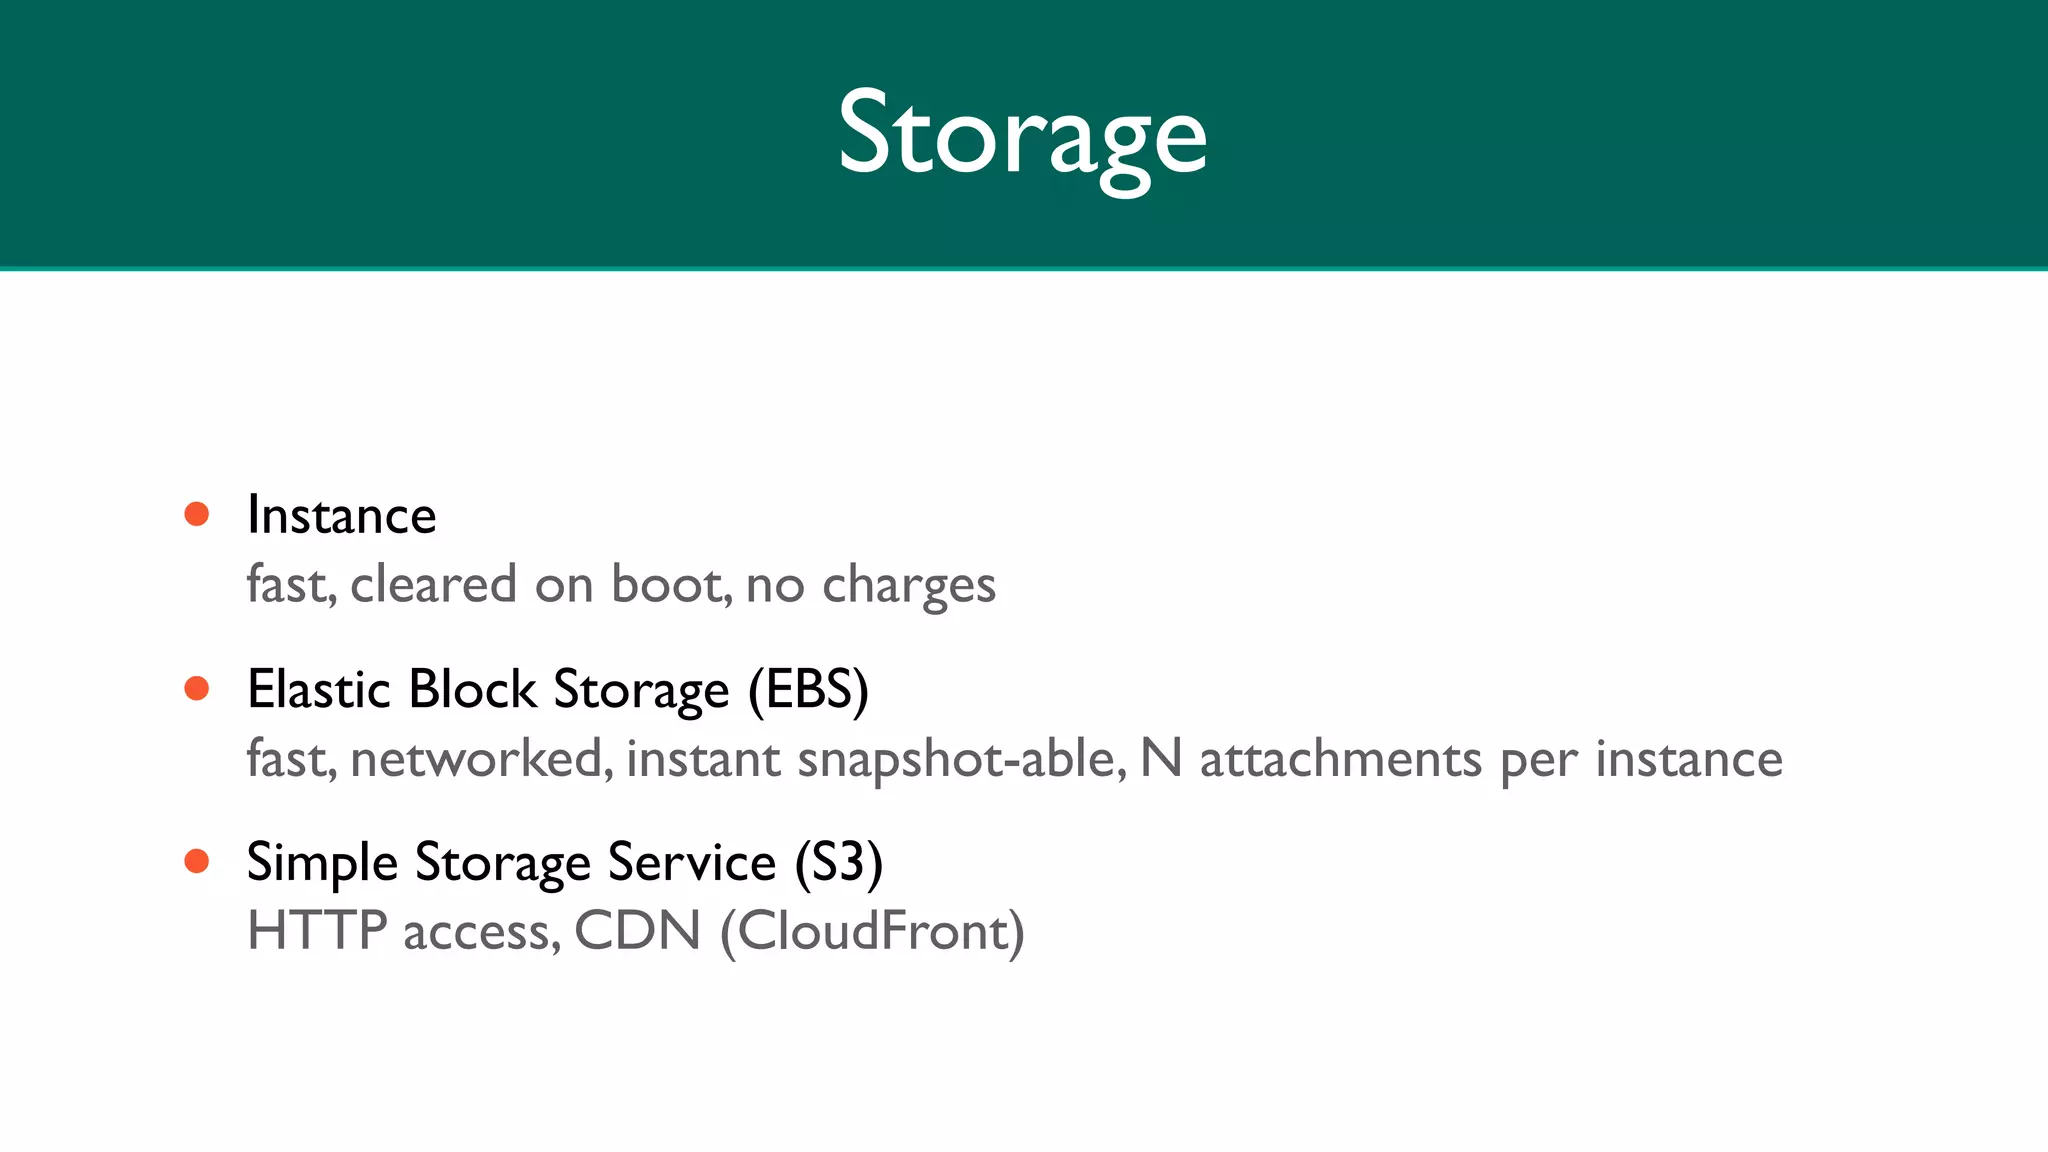Viewport: 2048px width, 1152px height.
Task: Select the orange bullet beside Elastic Block Storage
Action: (197, 688)
